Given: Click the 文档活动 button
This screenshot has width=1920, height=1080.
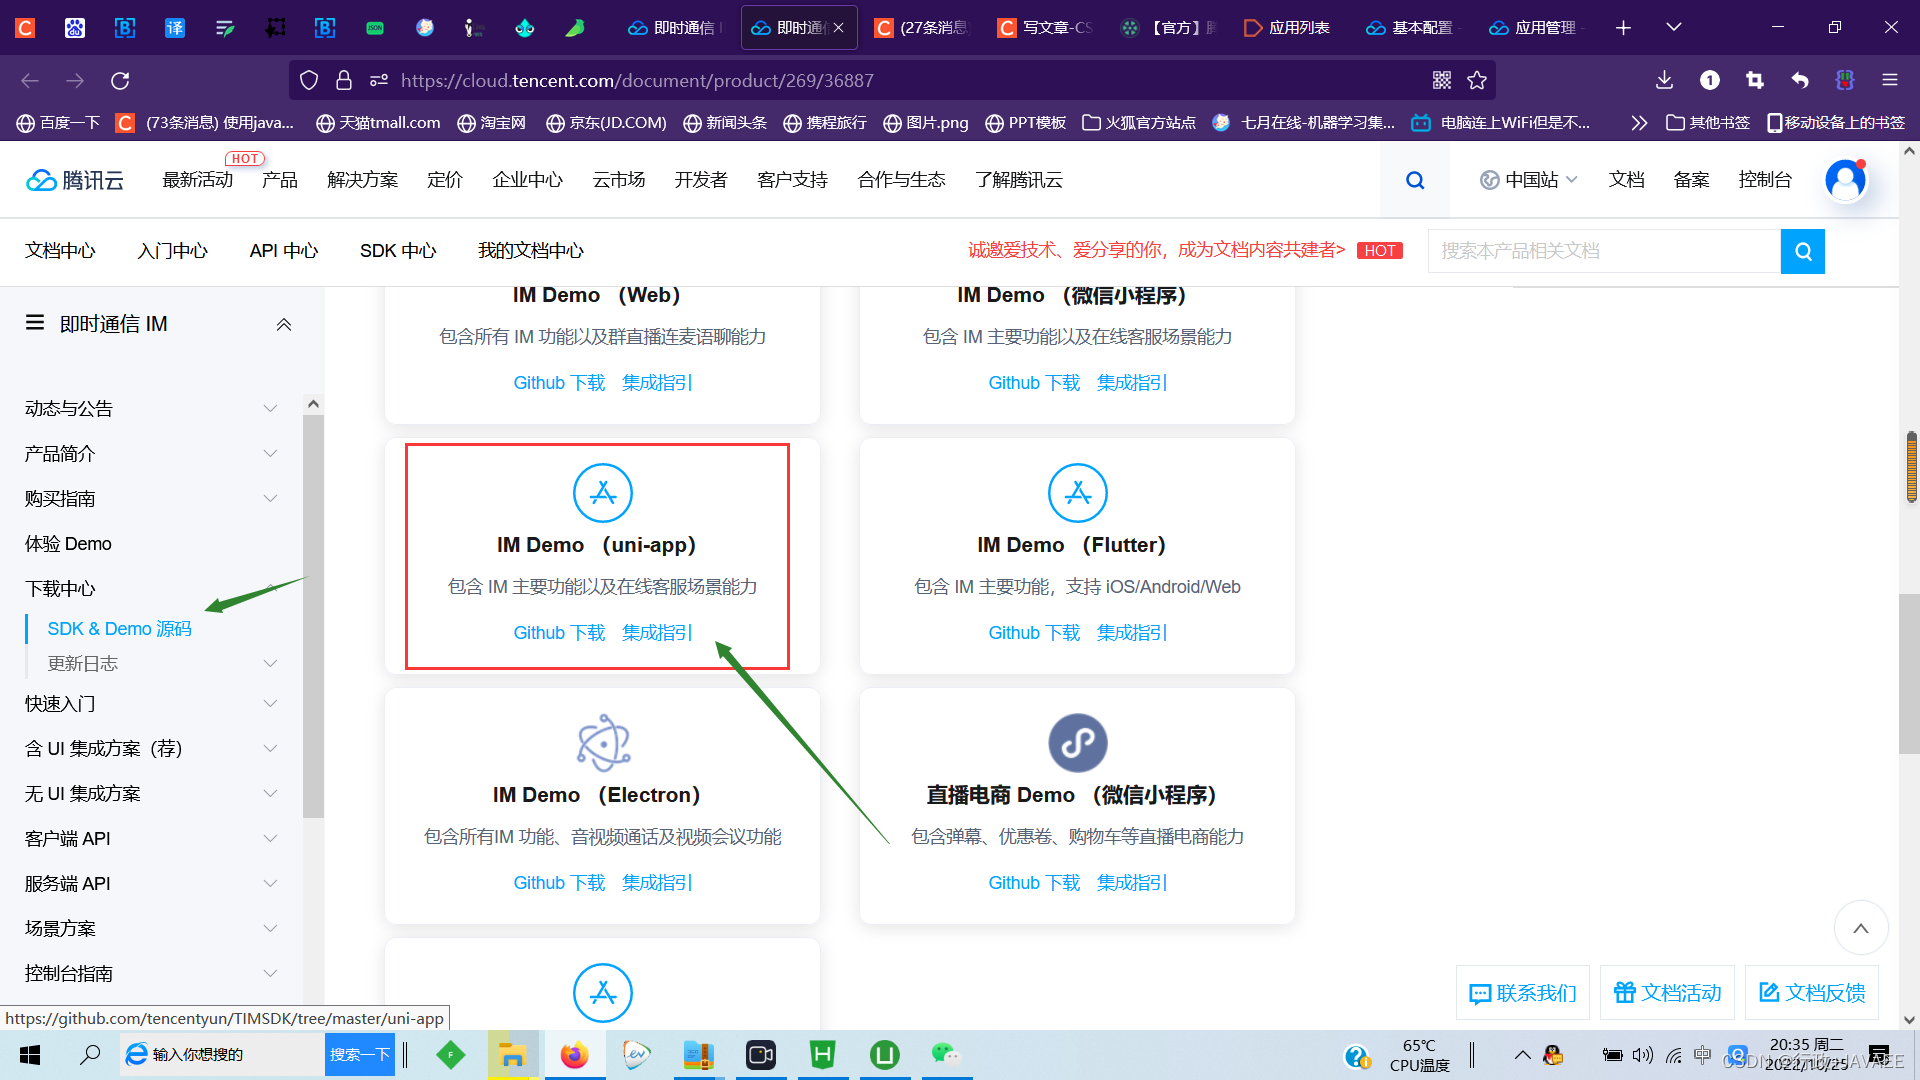Looking at the screenshot, I should [x=1667, y=993].
